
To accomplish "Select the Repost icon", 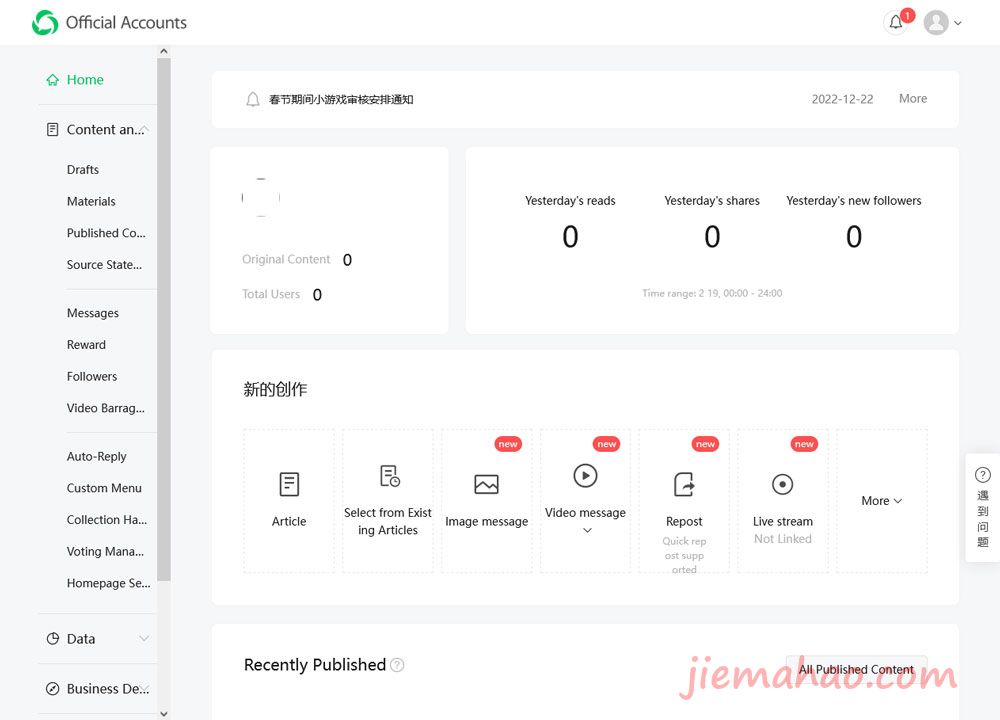I will pyautogui.click(x=684, y=484).
